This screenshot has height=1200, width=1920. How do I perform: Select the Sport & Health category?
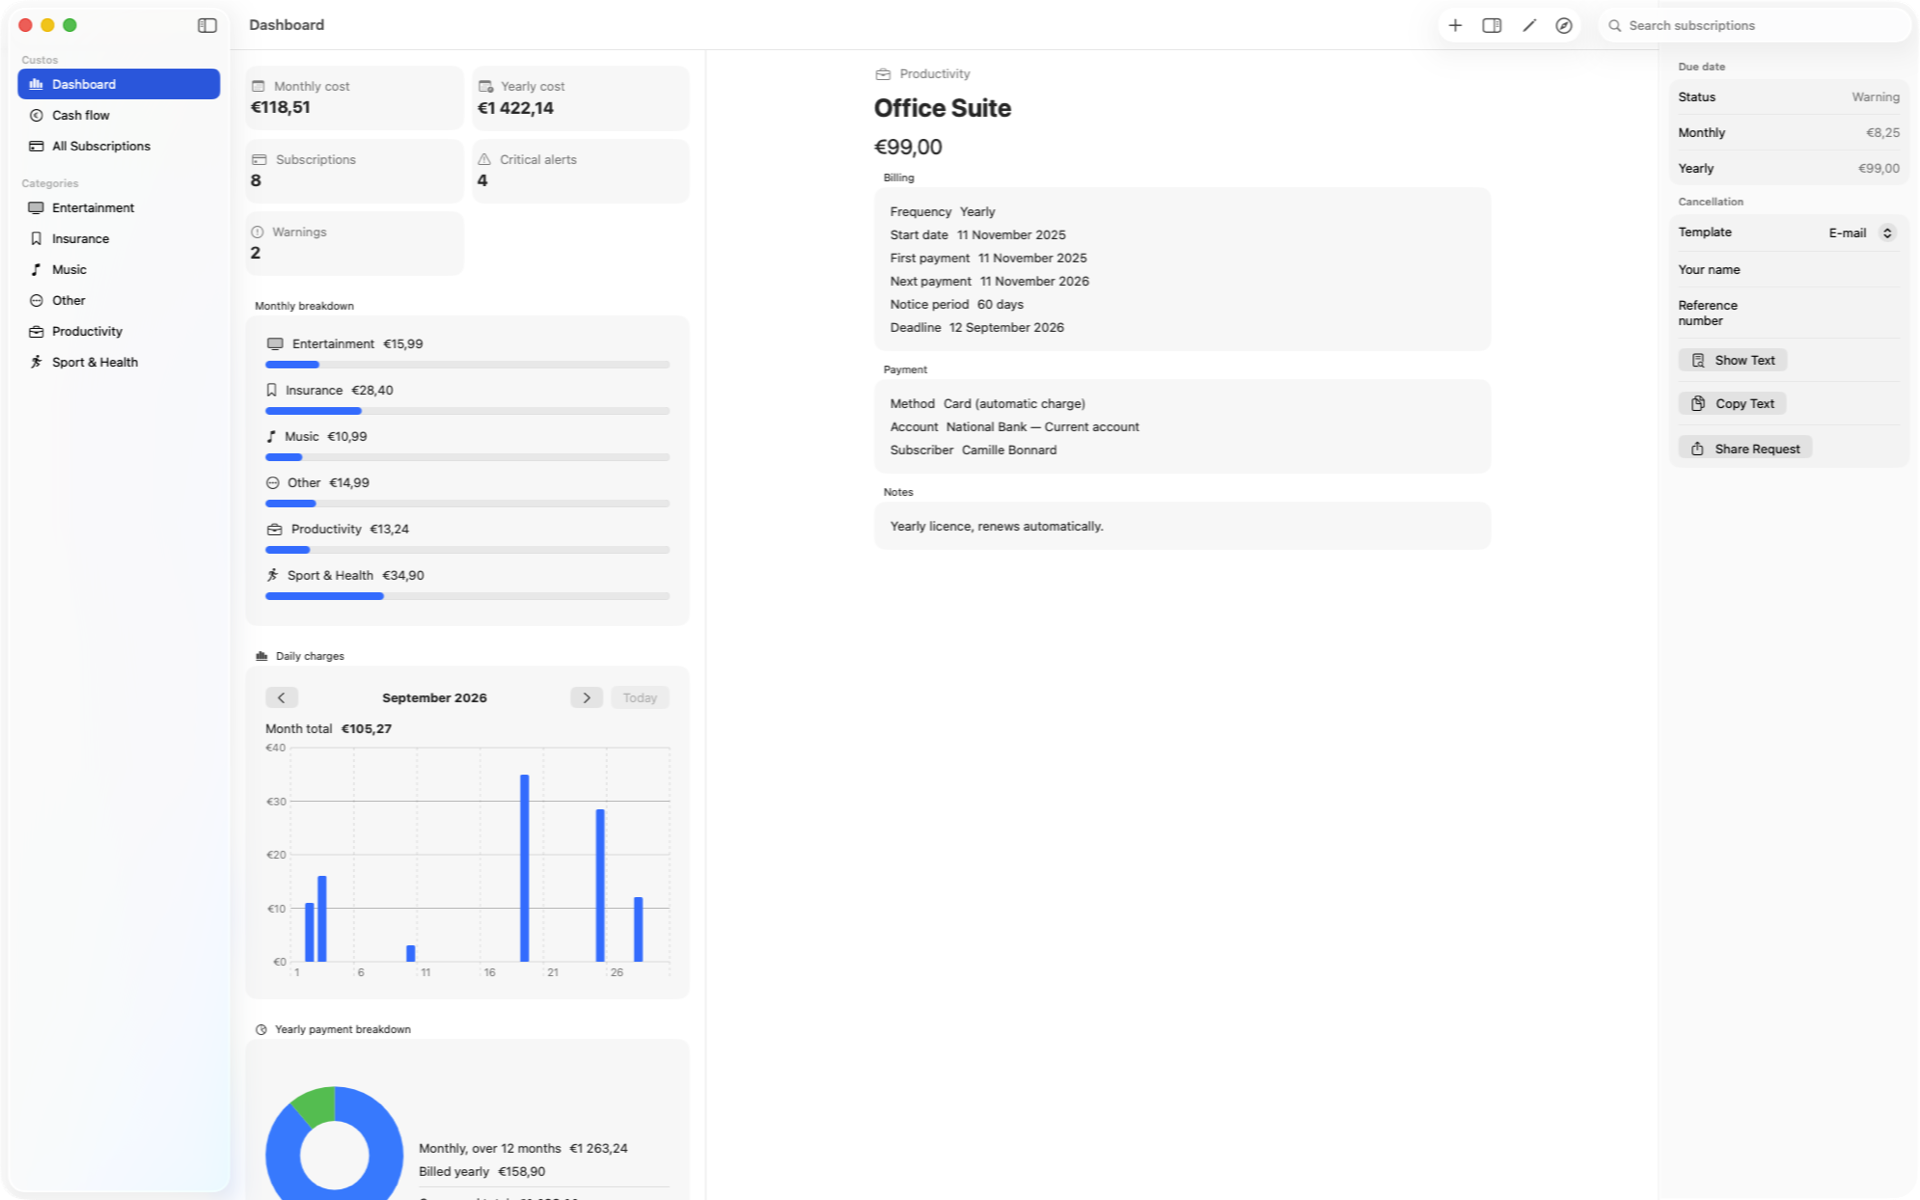(x=119, y=362)
